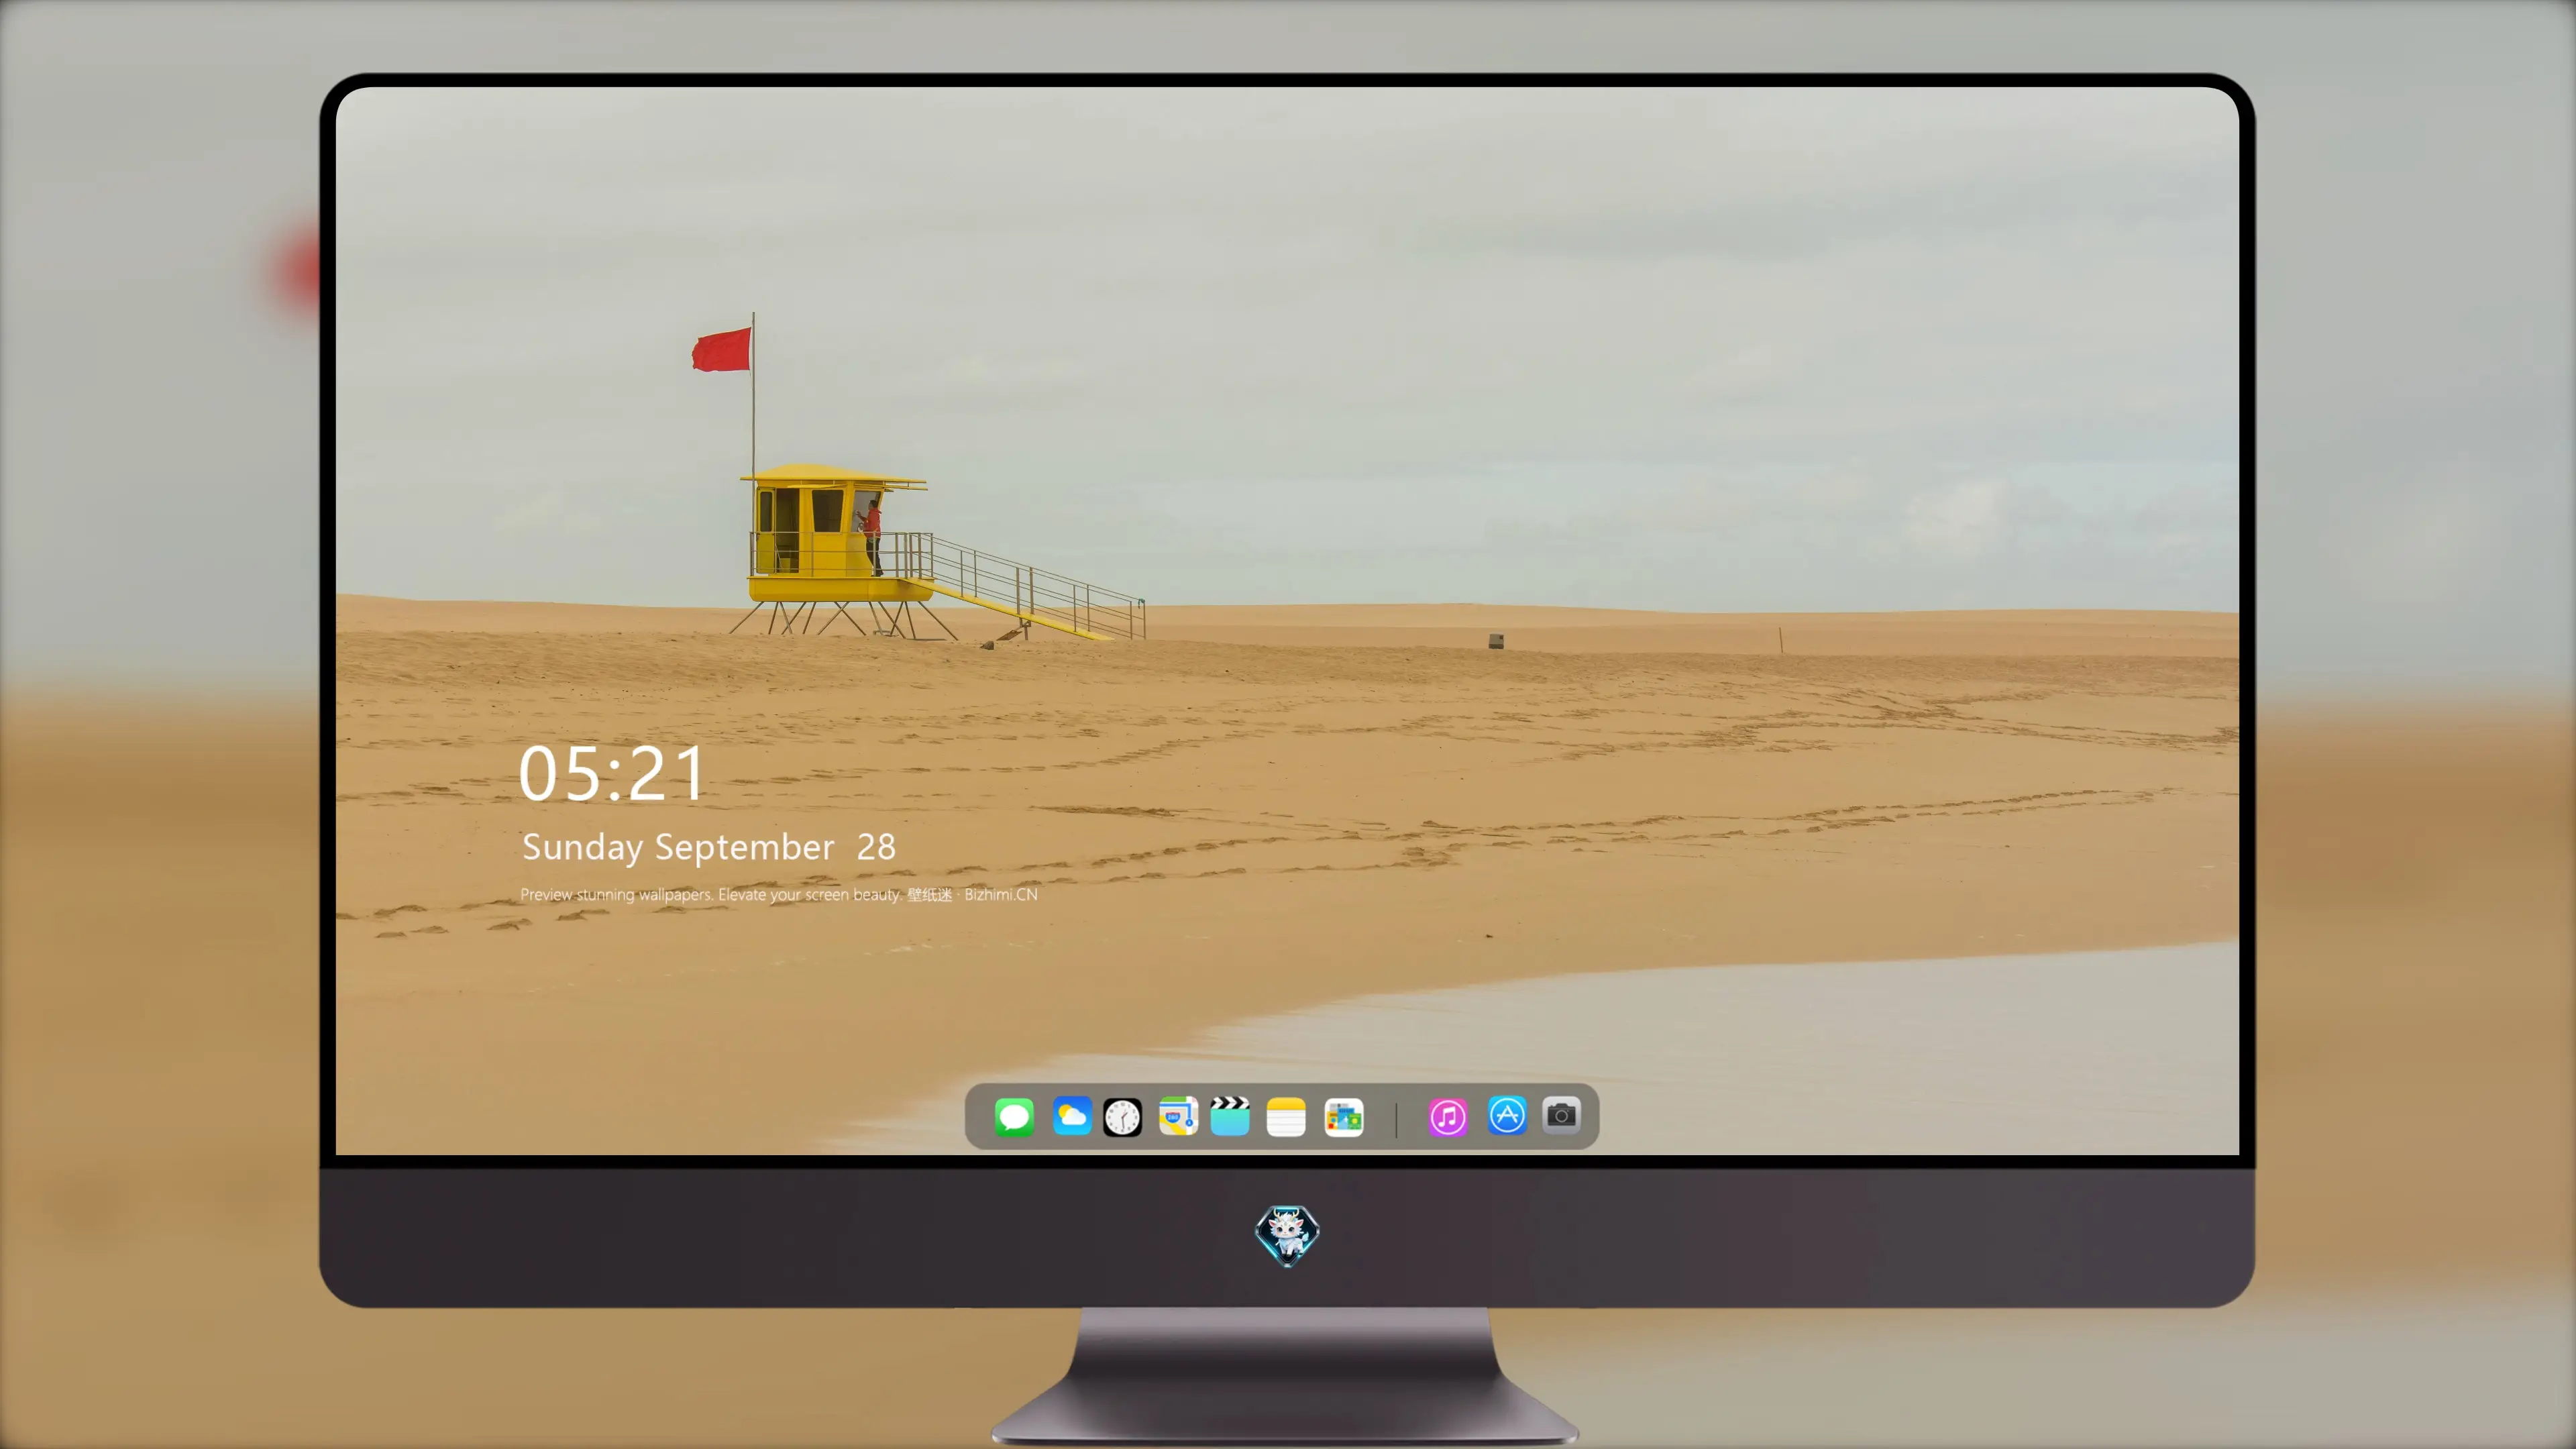Viewport: 2576px width, 1449px height.
Task: Open the blue App Store icon
Action: [1507, 1115]
